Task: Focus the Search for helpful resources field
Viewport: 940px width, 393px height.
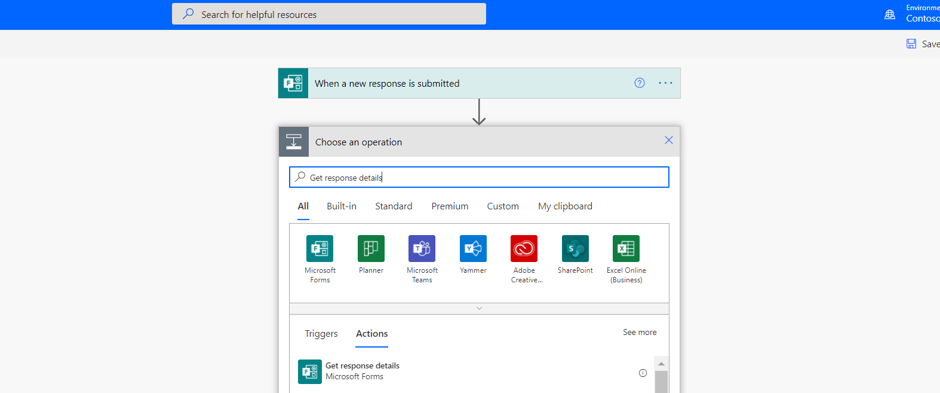Action: (x=329, y=14)
